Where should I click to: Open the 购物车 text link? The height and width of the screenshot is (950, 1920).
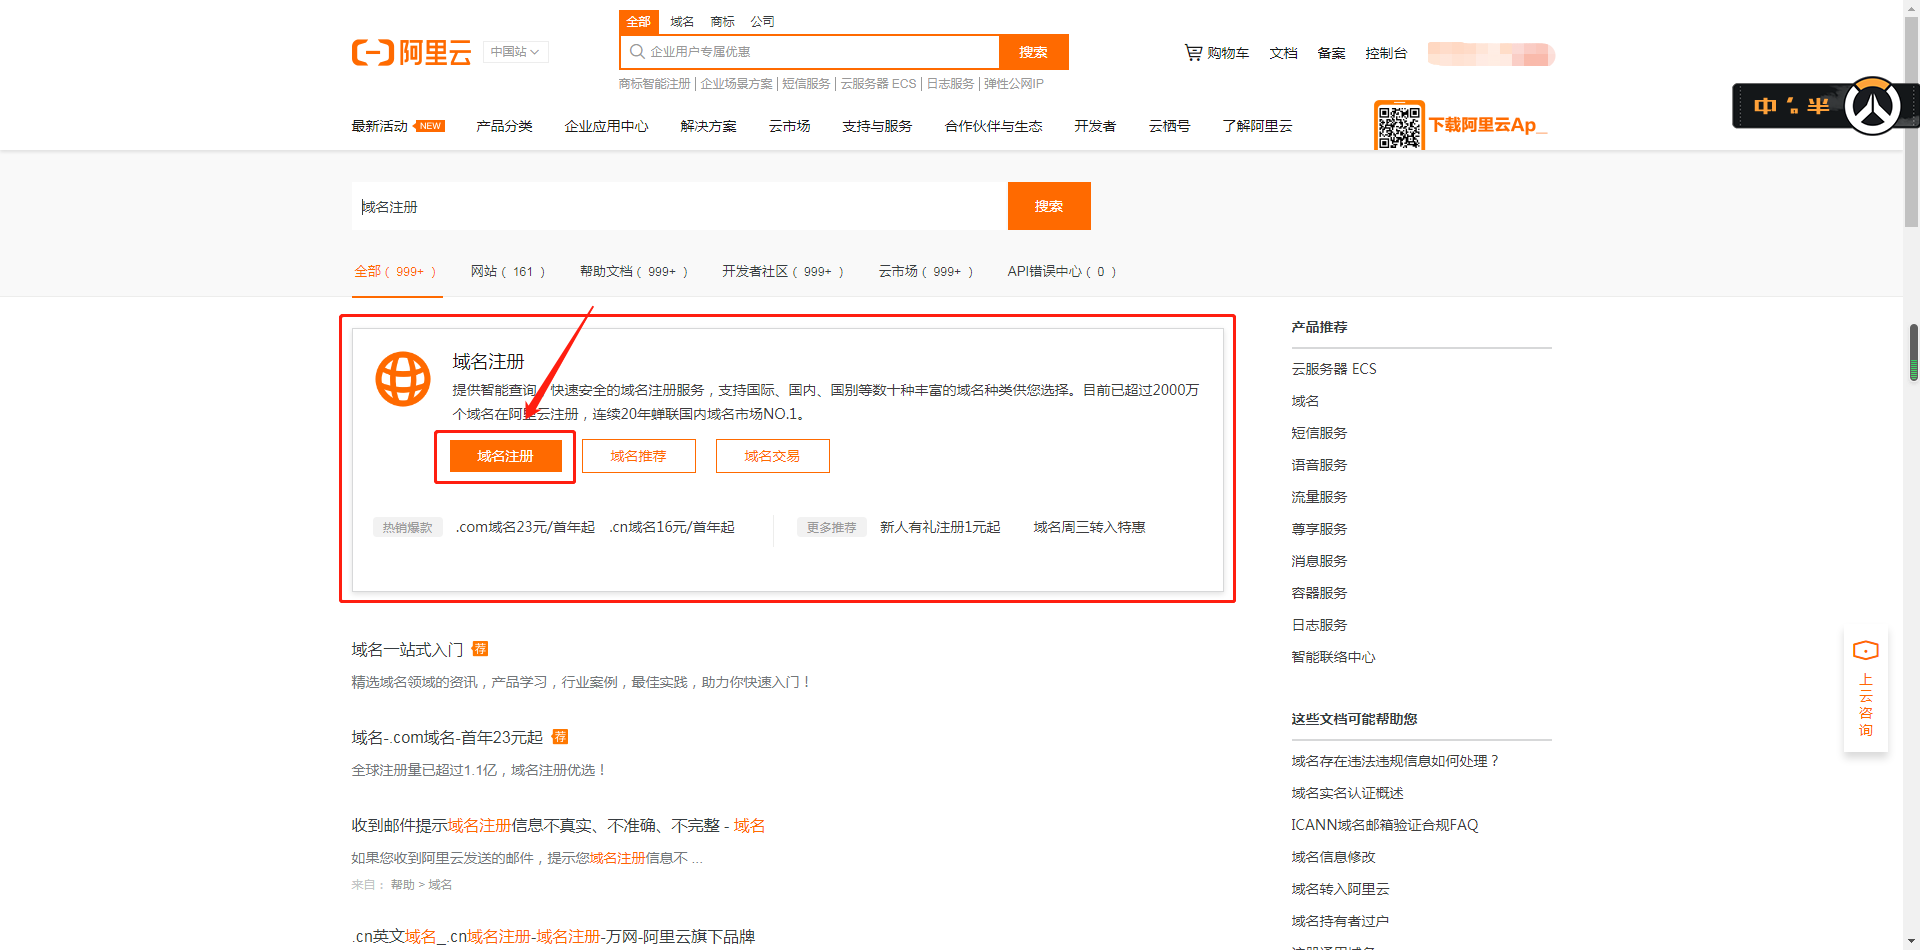[1228, 53]
